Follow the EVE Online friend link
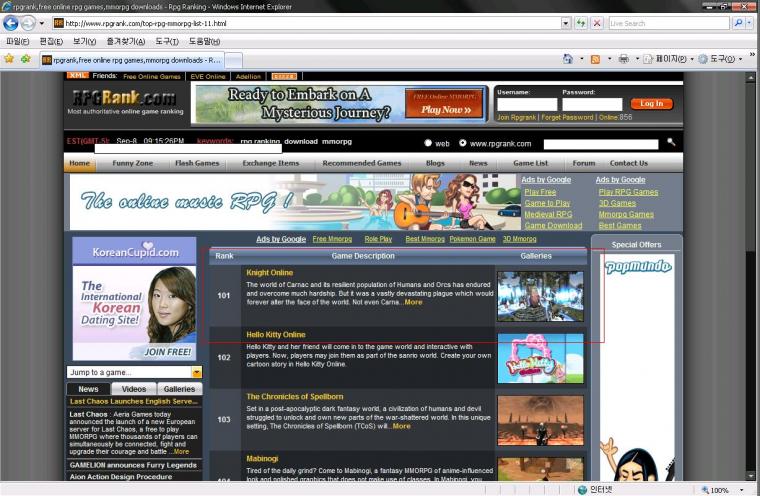 [208, 77]
